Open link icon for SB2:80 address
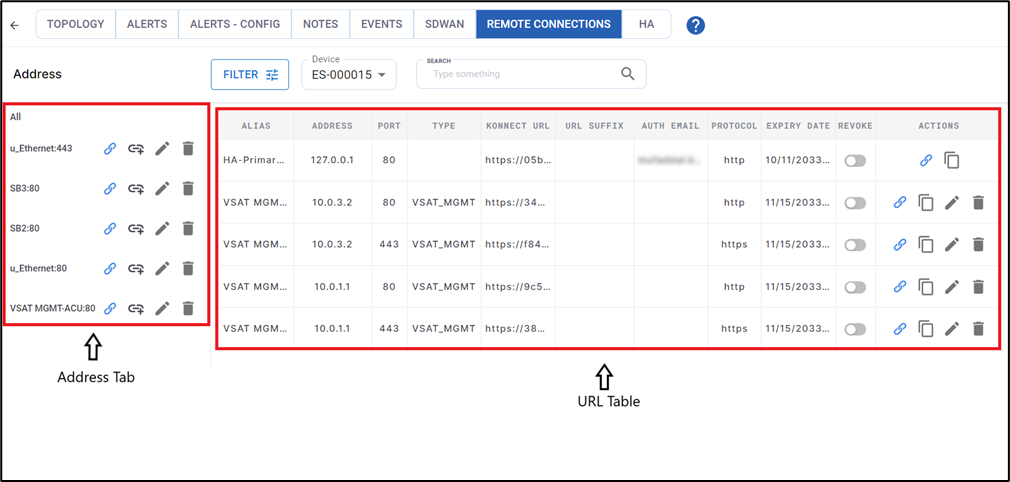This screenshot has width=1010, height=482. tap(111, 229)
